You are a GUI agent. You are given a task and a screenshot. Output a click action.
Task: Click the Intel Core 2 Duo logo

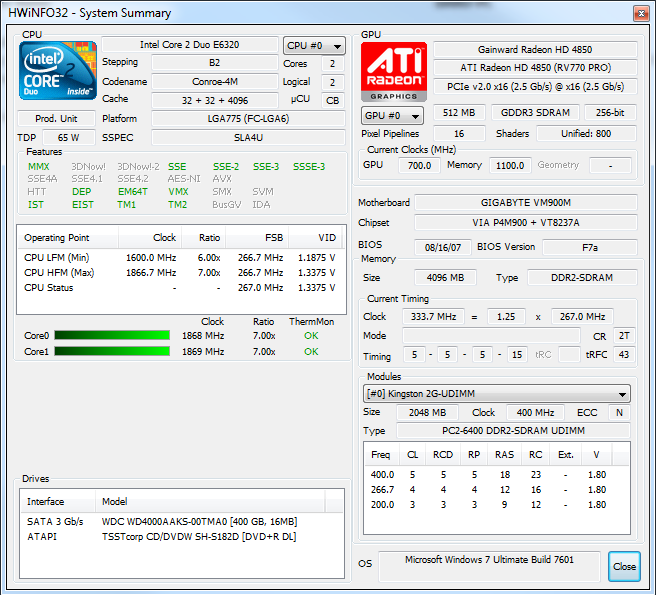click(58, 70)
